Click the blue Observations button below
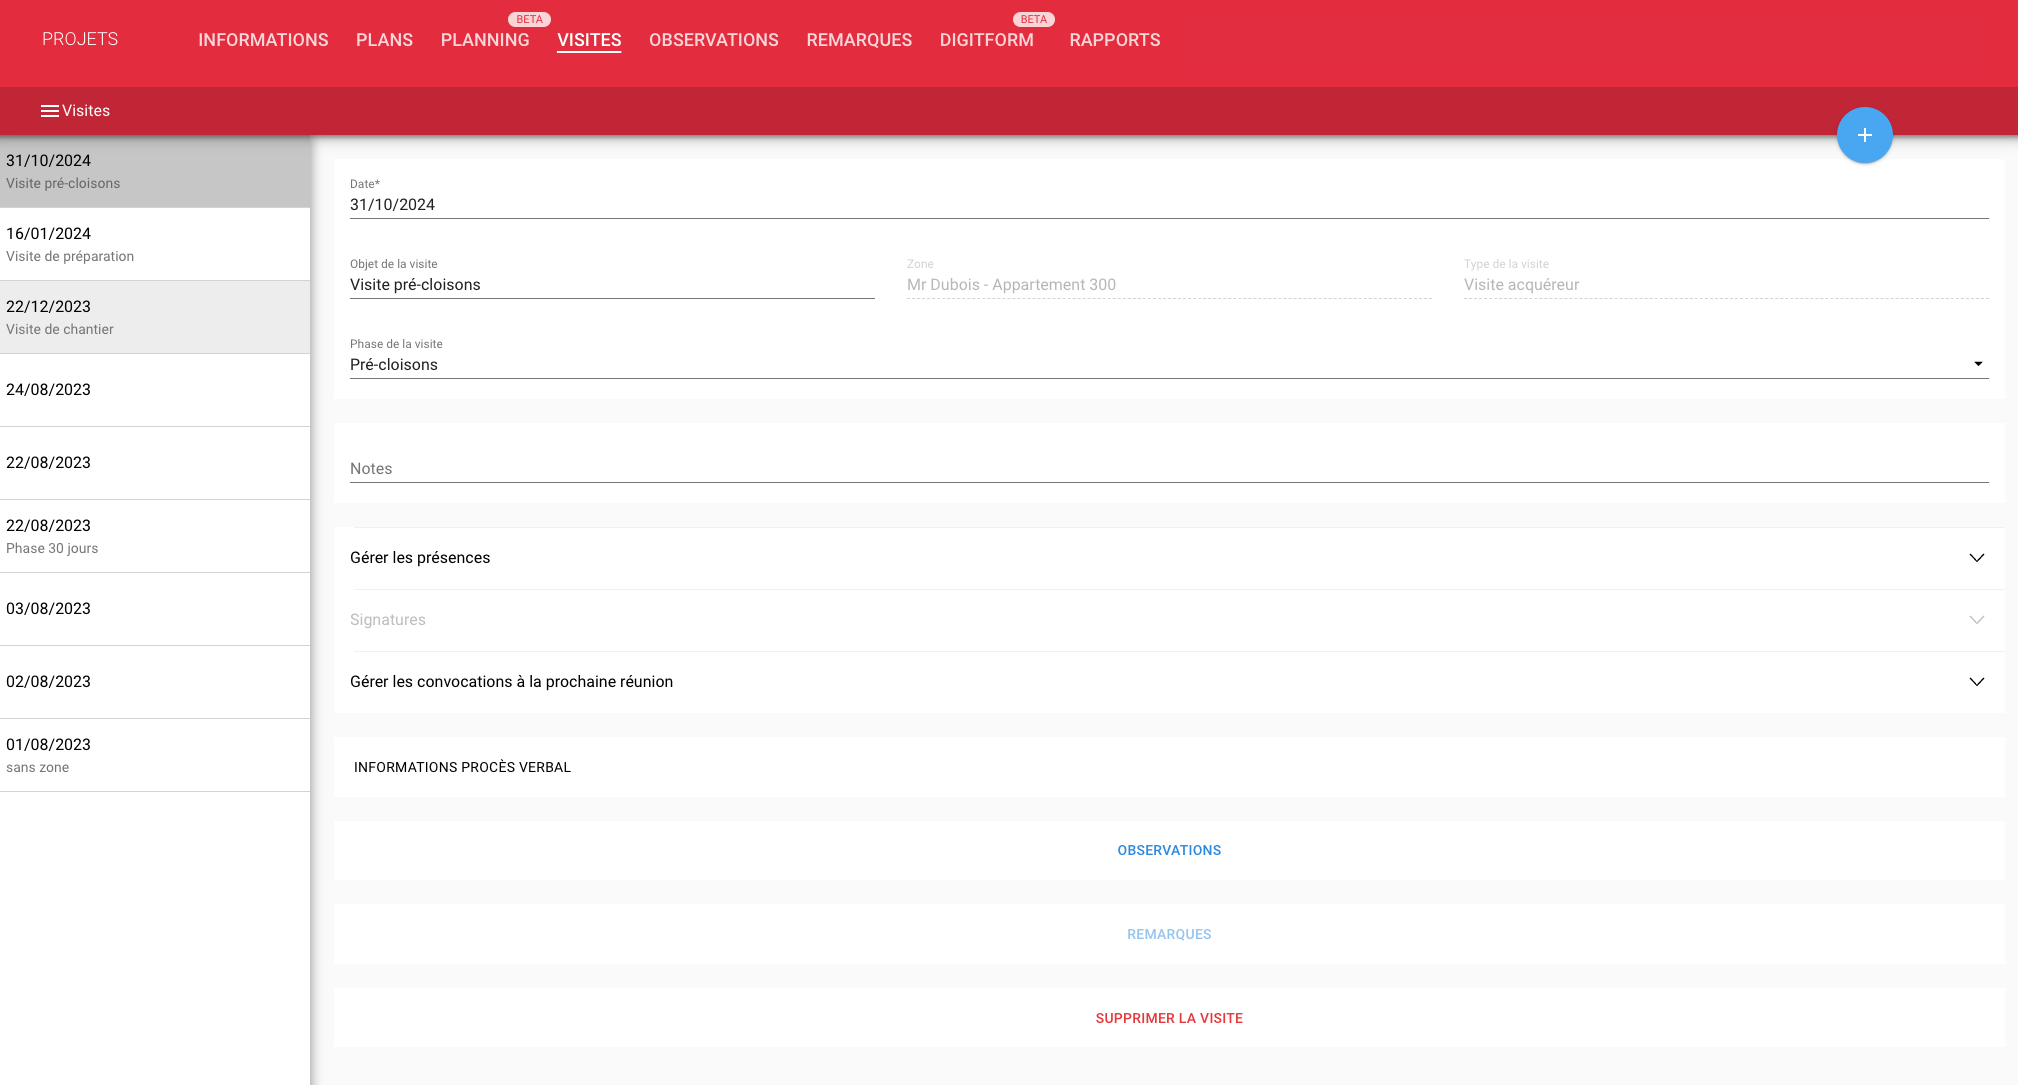Screen dimensions: 2018x1085 point(1168,850)
